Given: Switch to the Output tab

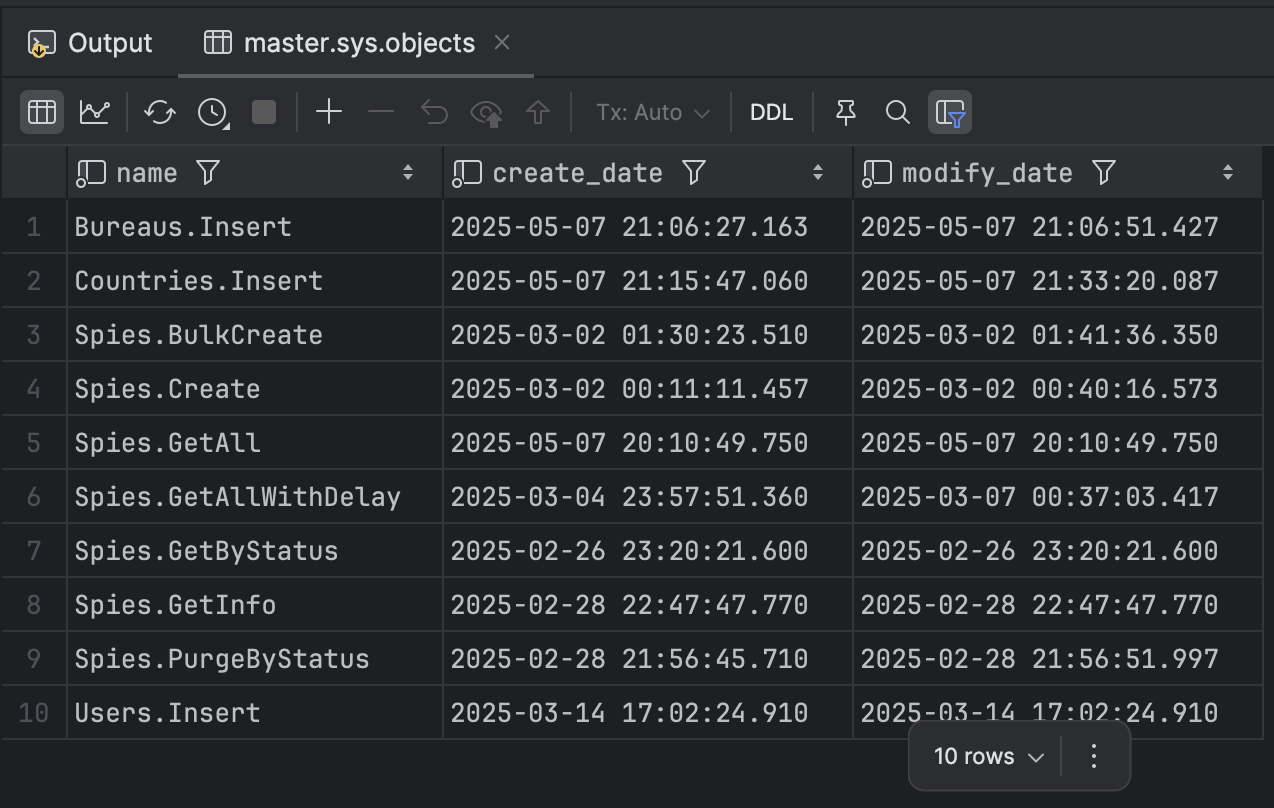Looking at the screenshot, I should [92, 43].
